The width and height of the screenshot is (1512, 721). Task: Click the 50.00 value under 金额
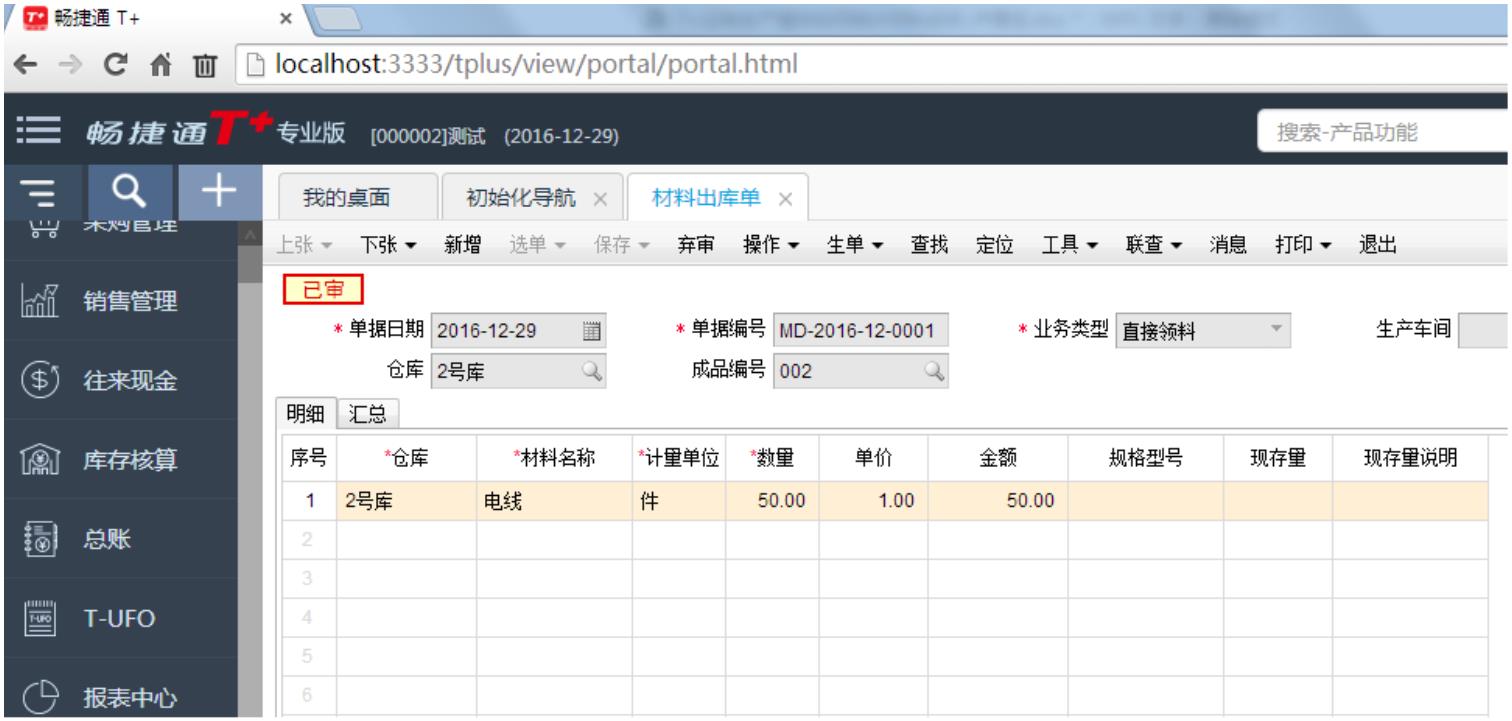click(1030, 501)
